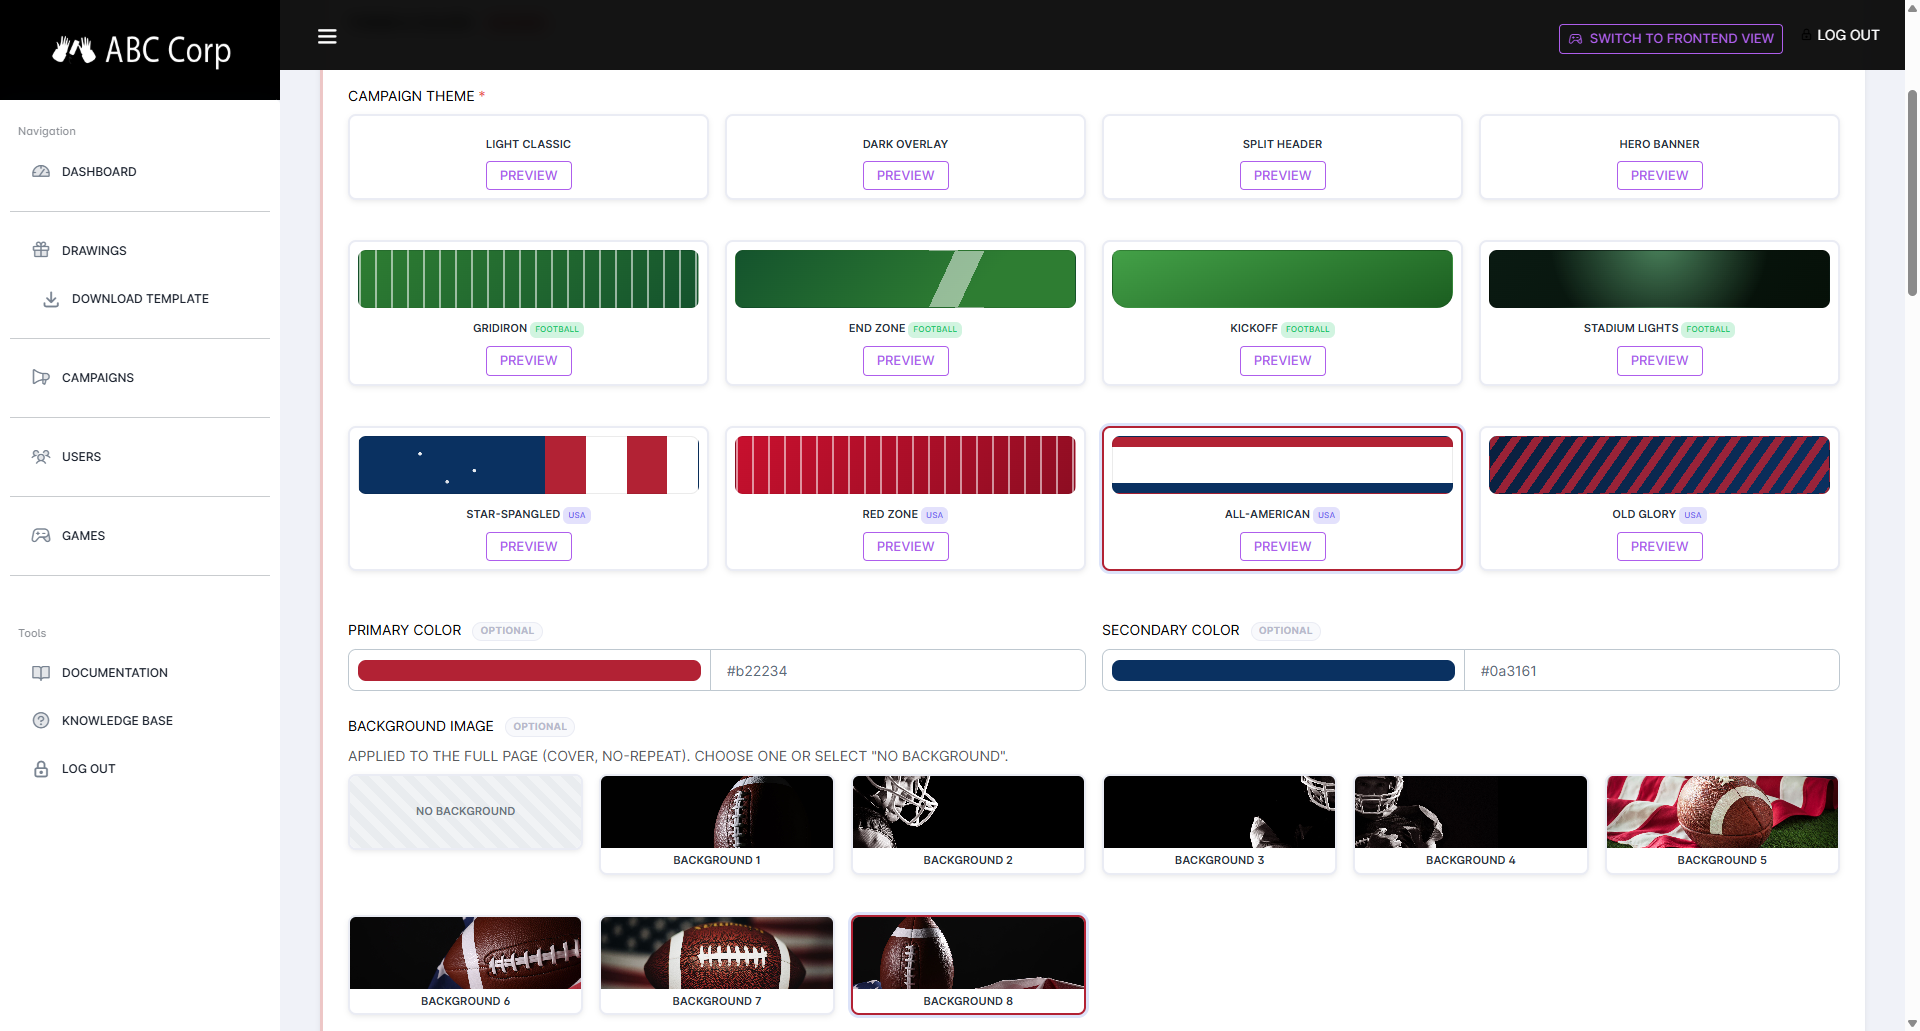
Task: Click the page vertical scrollbar
Action: click(1912, 193)
